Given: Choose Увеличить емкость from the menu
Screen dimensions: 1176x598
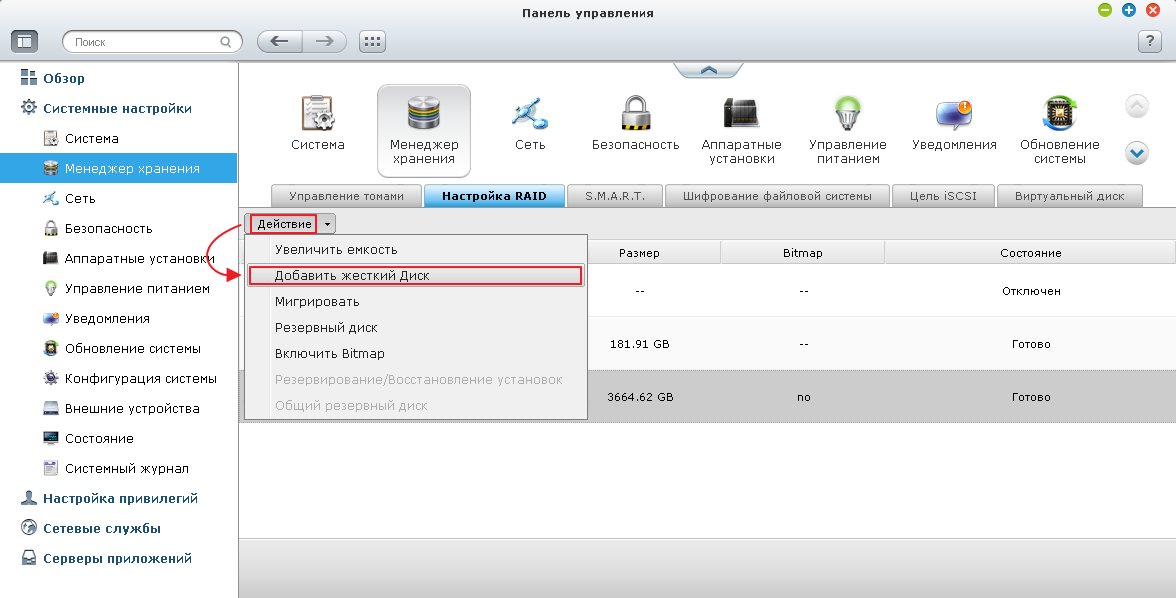Looking at the screenshot, I should 416,250.
